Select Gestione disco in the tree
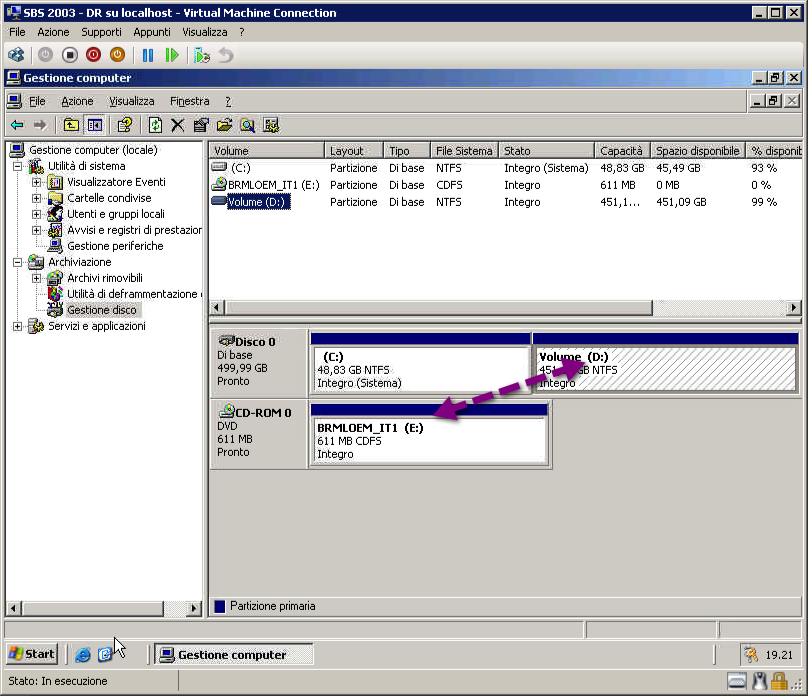 [x=102, y=310]
